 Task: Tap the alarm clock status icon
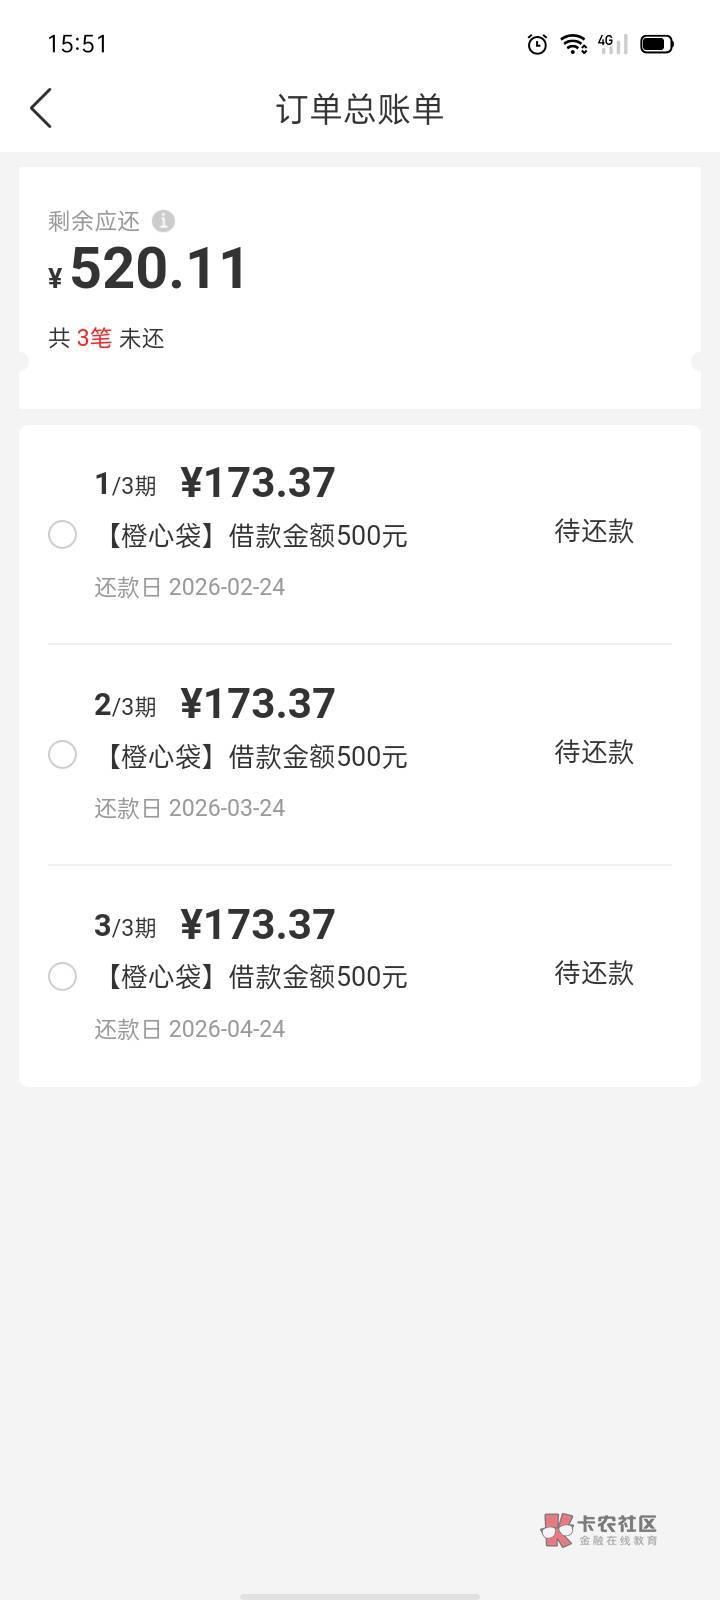point(537,44)
